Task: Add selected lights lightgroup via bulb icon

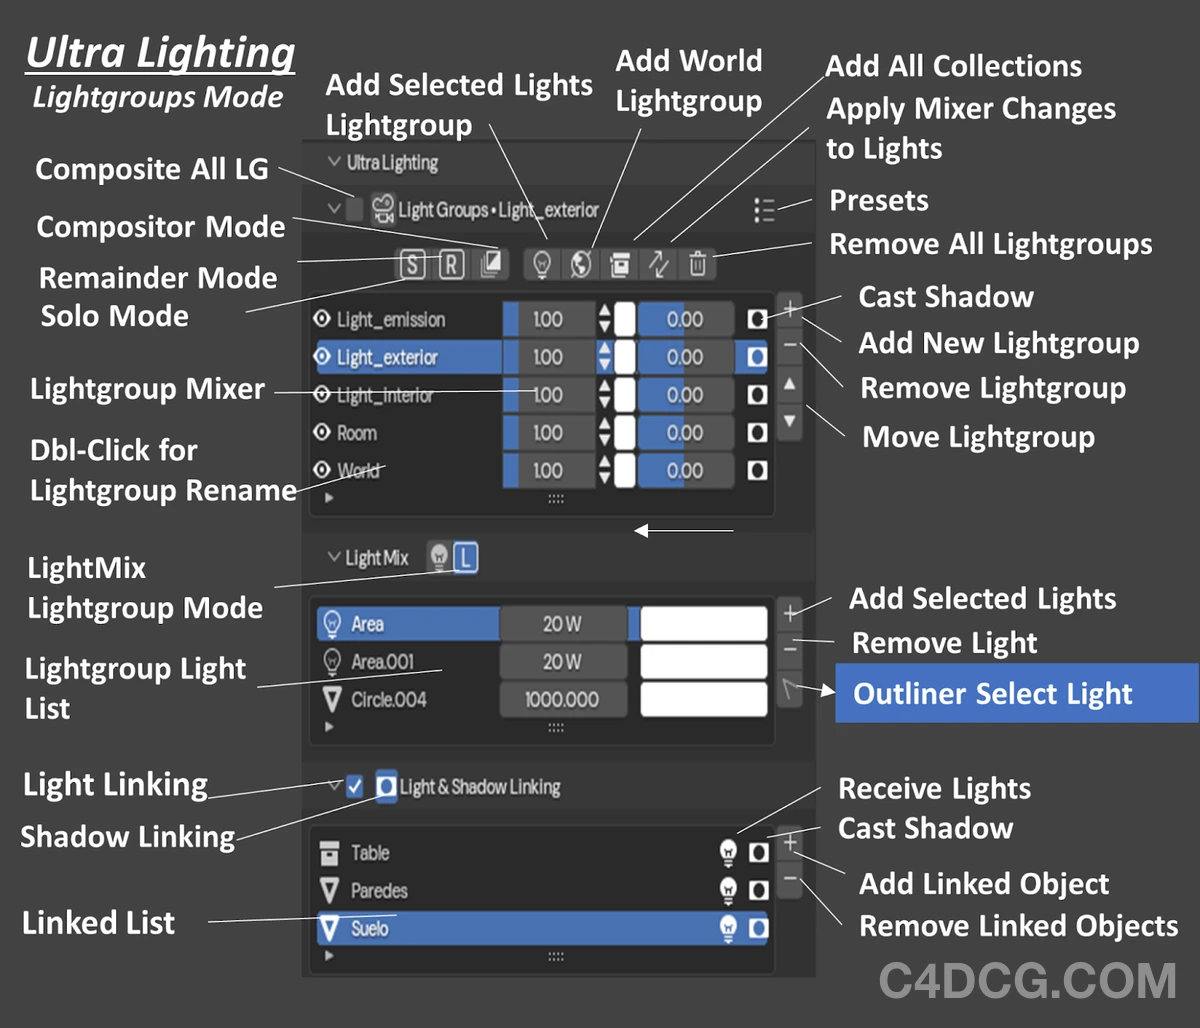Action: coord(542,265)
